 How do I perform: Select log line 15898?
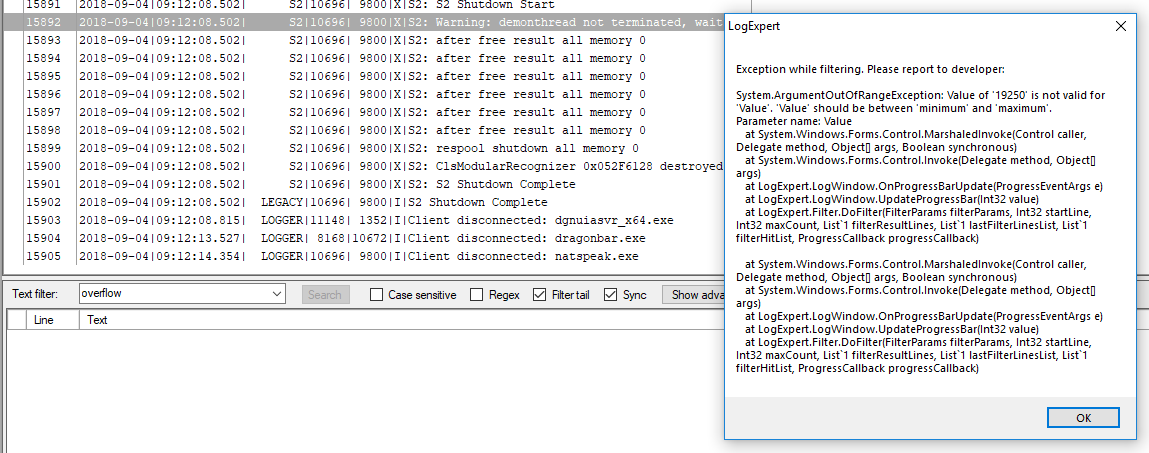(x=364, y=130)
